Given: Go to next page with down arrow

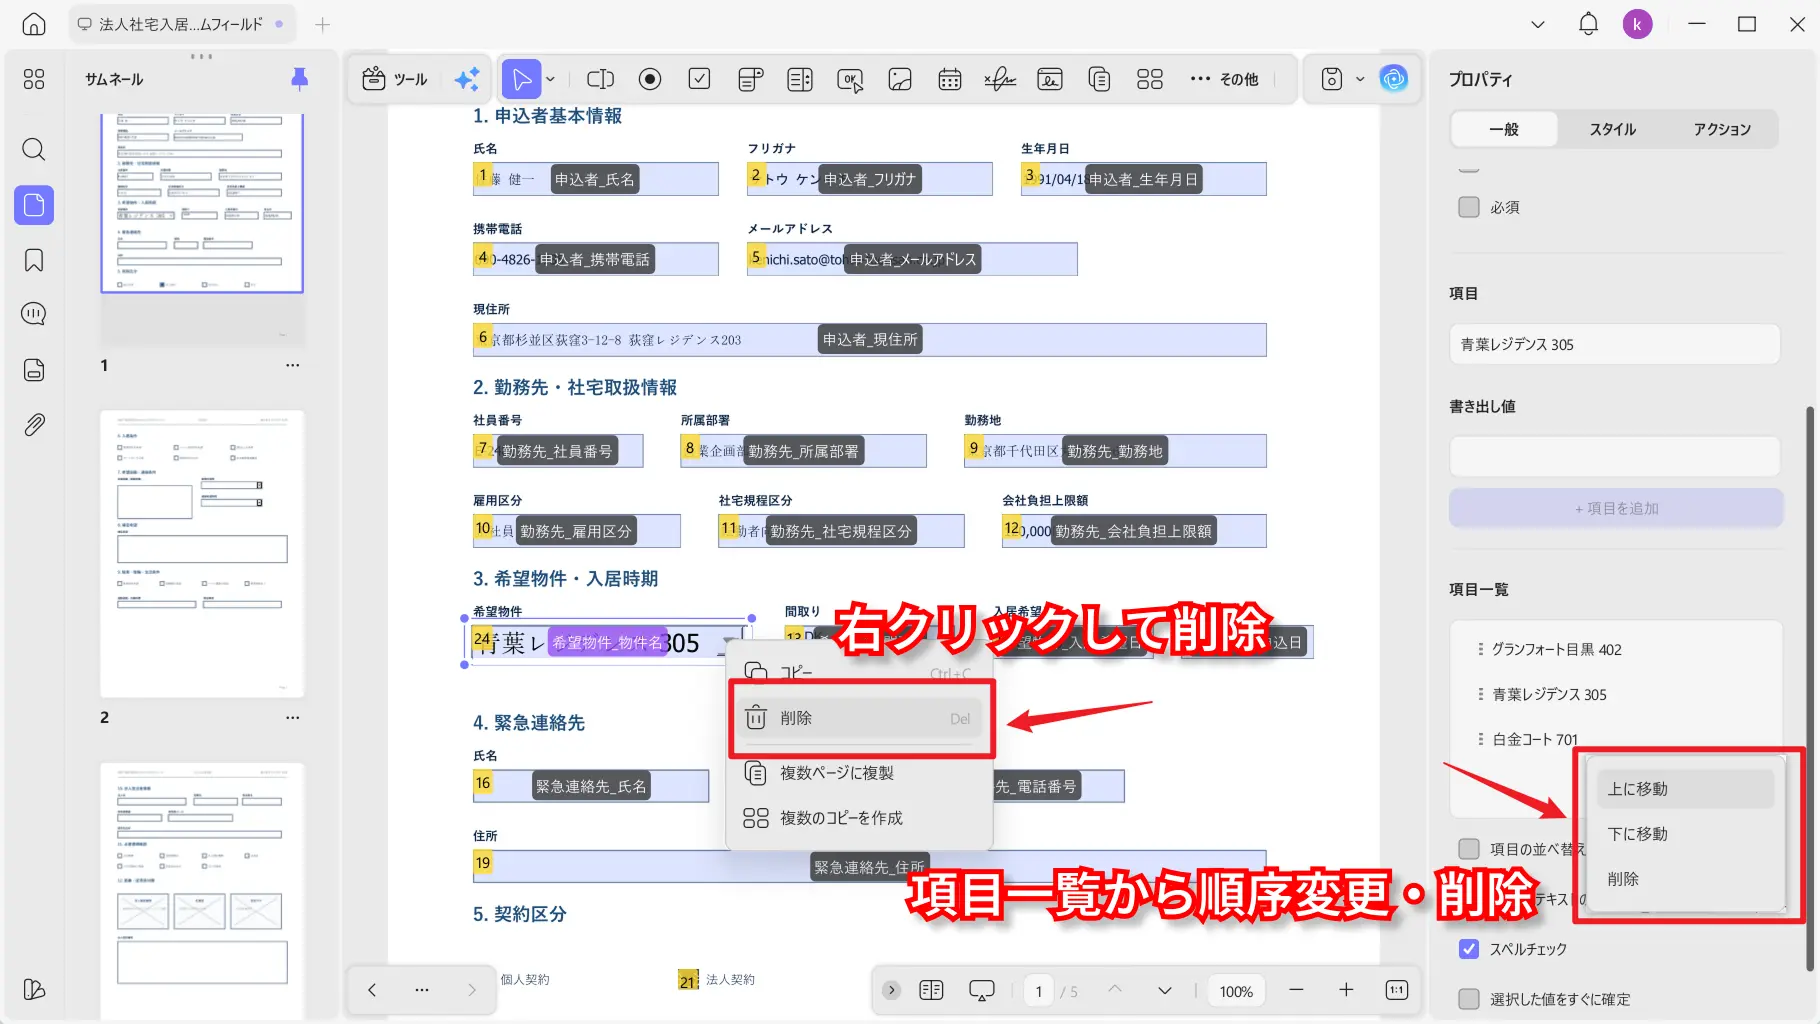Looking at the screenshot, I should coord(1165,990).
